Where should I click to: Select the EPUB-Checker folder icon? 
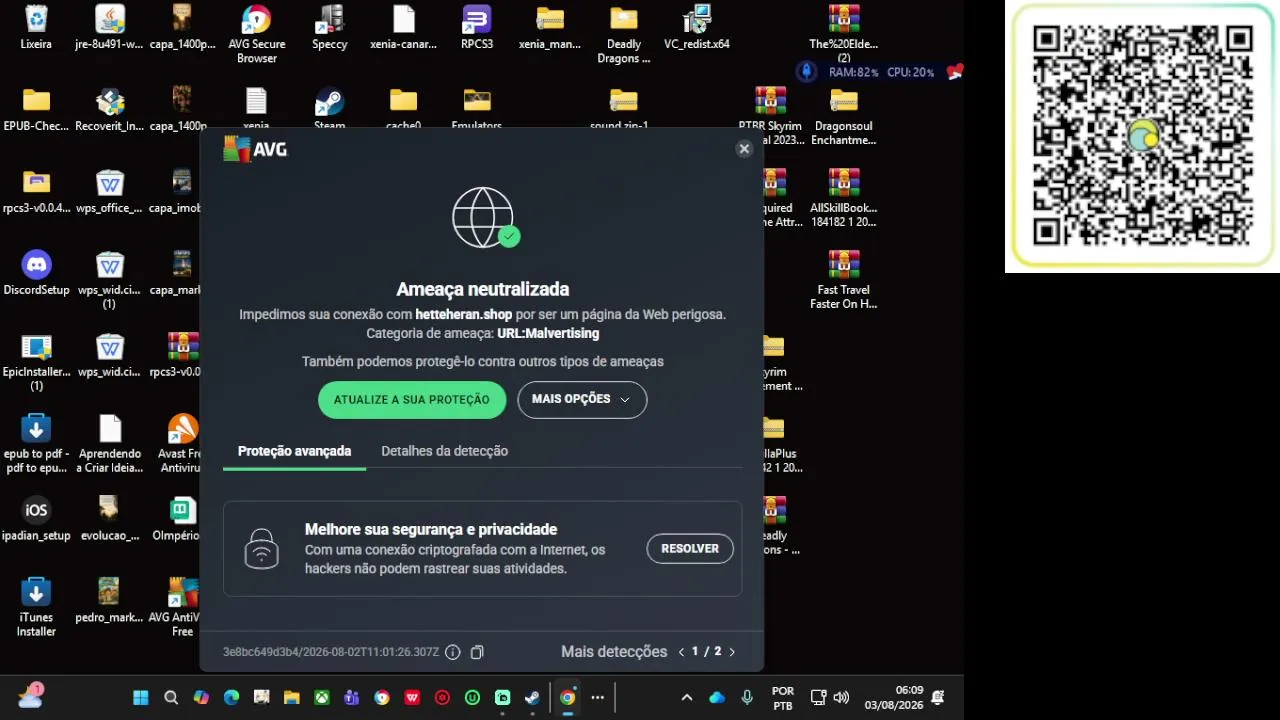point(36,109)
